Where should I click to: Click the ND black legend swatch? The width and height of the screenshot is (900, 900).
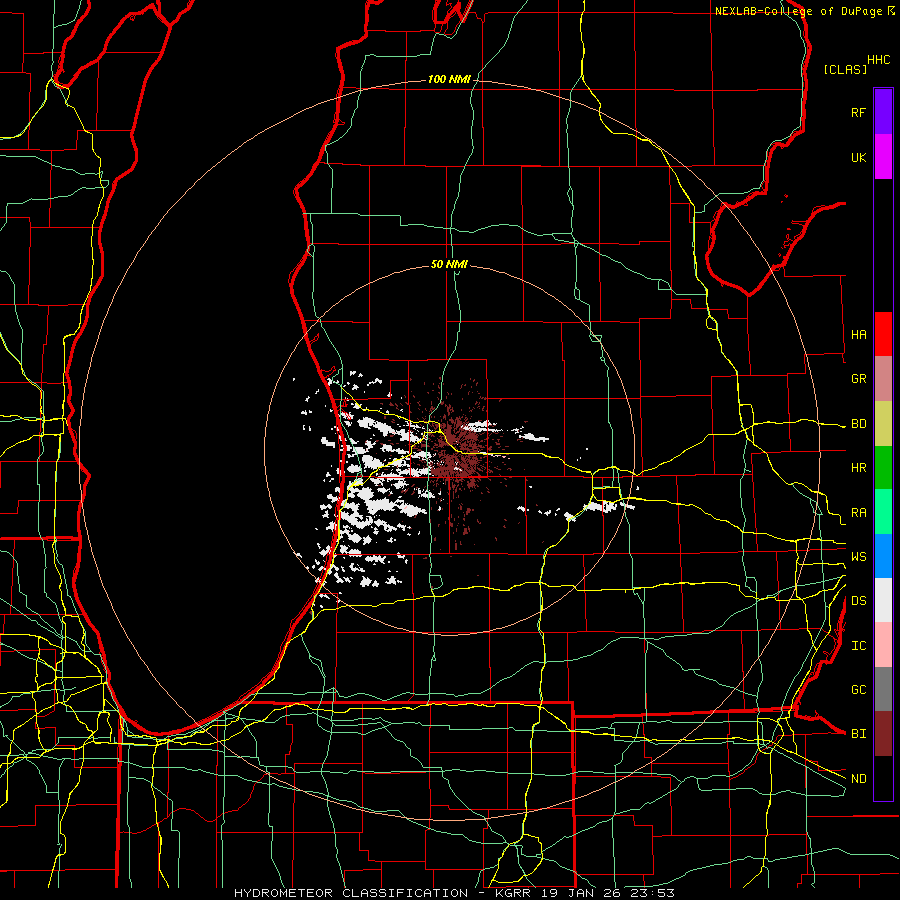click(x=883, y=778)
